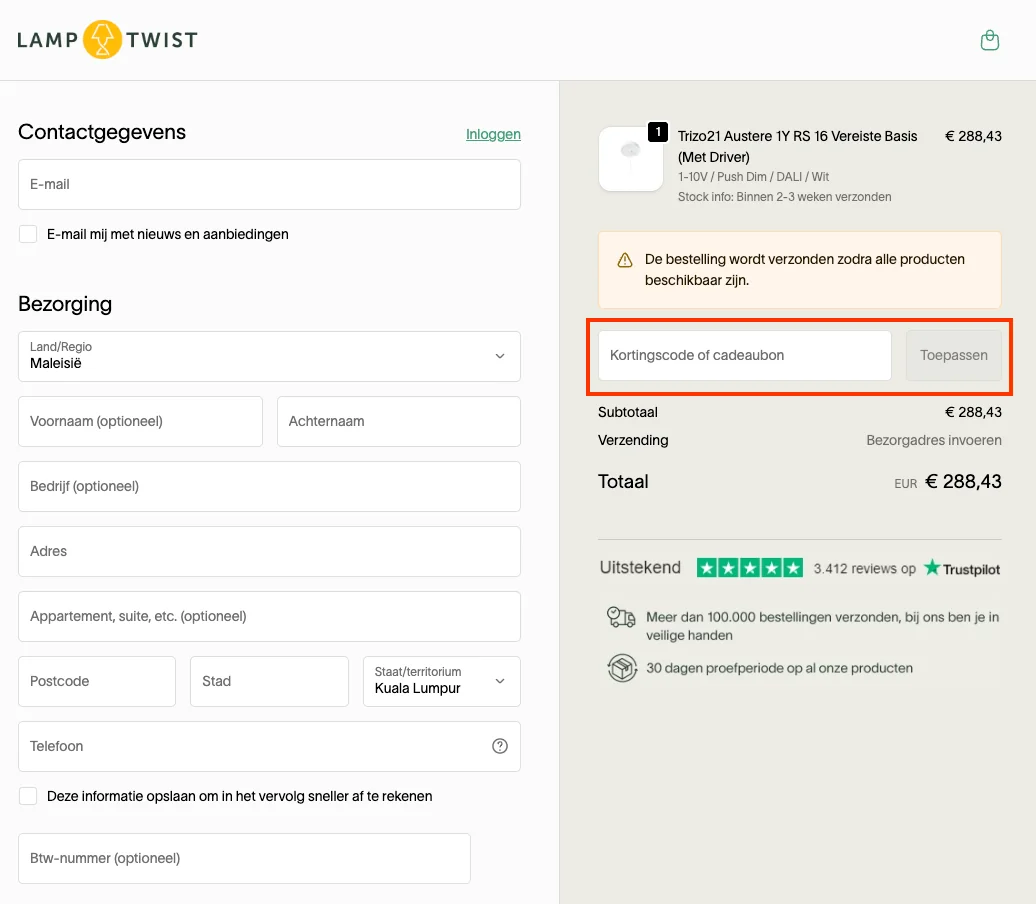Focus the E-mail input field
1036x904 pixels.
point(269,184)
